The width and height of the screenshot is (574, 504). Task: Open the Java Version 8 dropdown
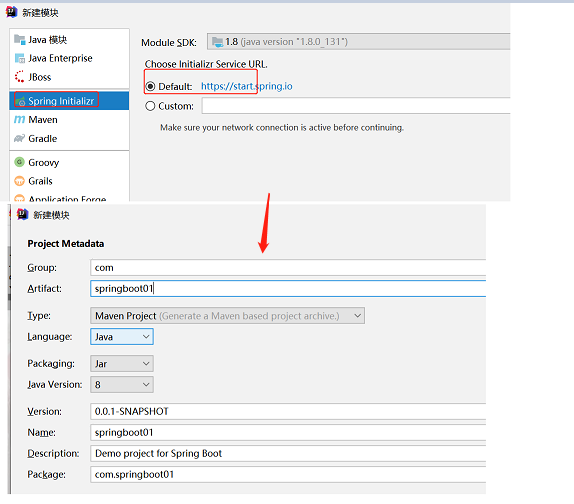coord(122,384)
